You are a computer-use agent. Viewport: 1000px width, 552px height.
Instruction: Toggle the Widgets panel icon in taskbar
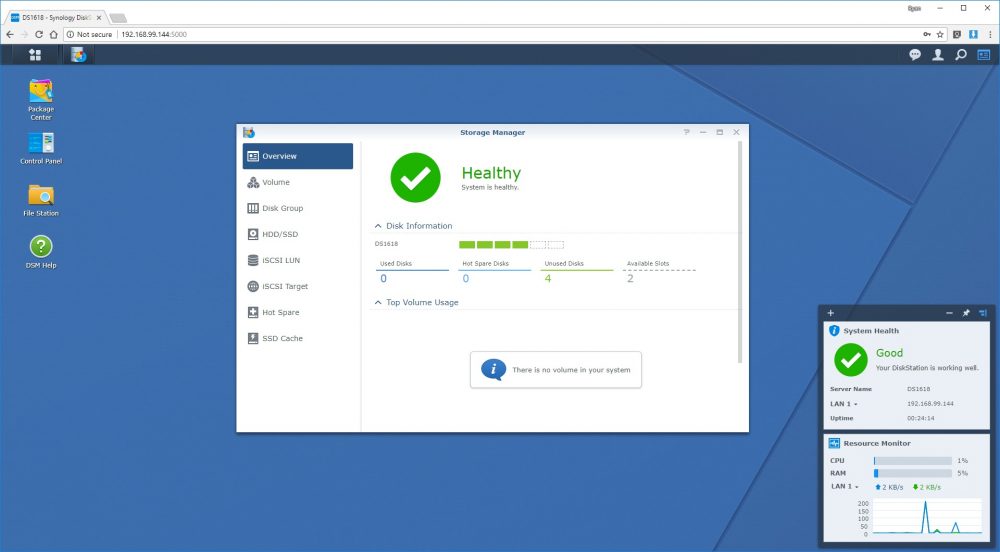point(983,55)
